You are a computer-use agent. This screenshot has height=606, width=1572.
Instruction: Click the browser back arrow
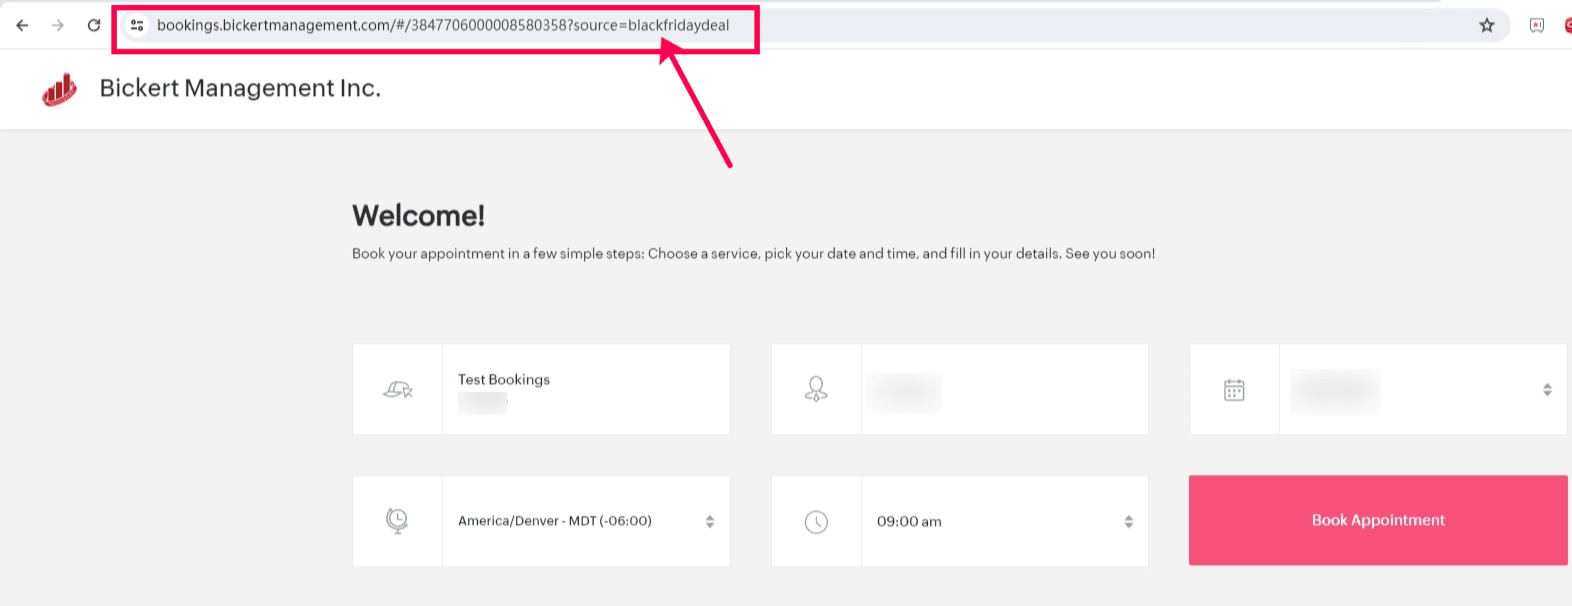click(22, 25)
